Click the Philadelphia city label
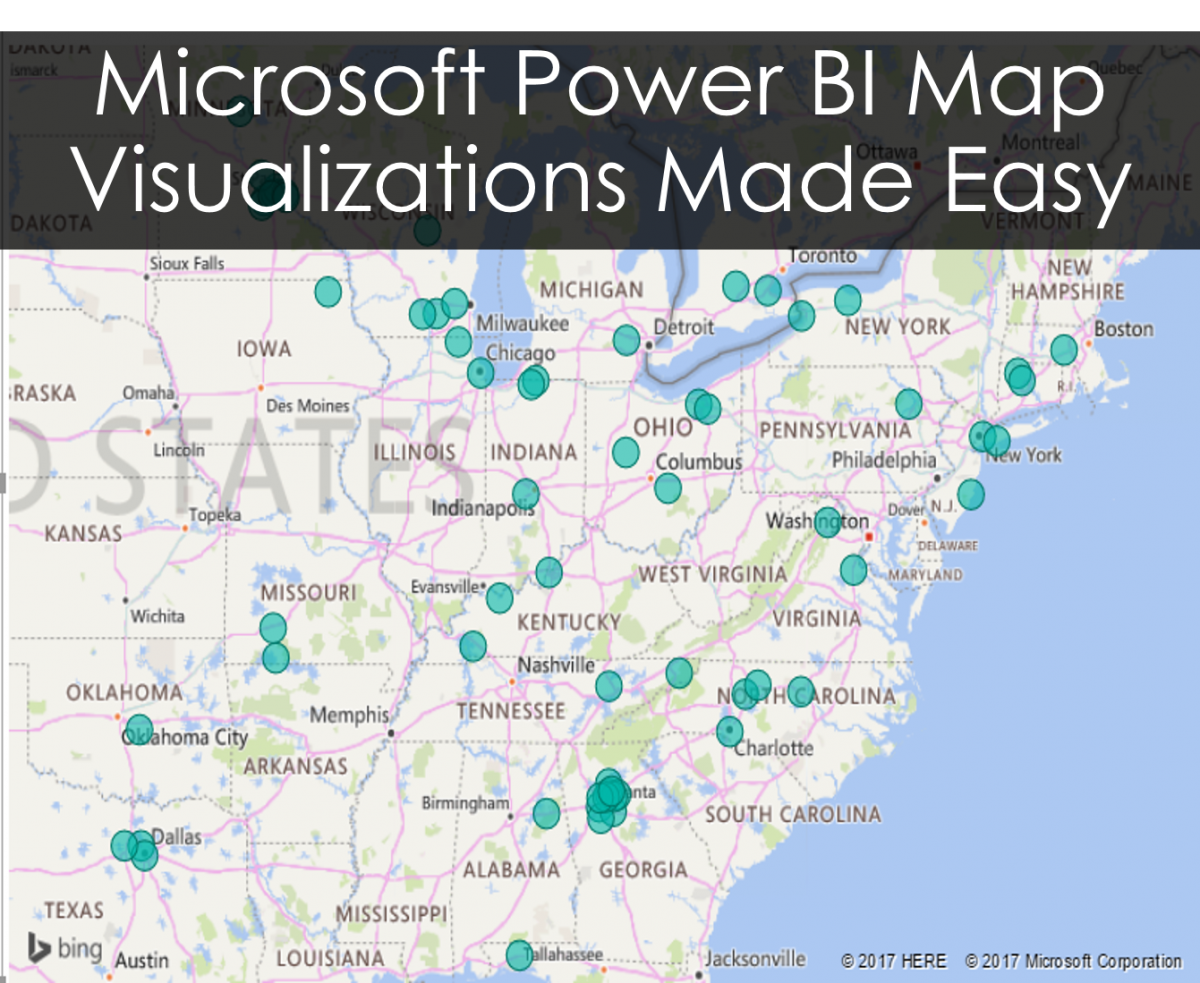 pyautogui.click(x=884, y=461)
